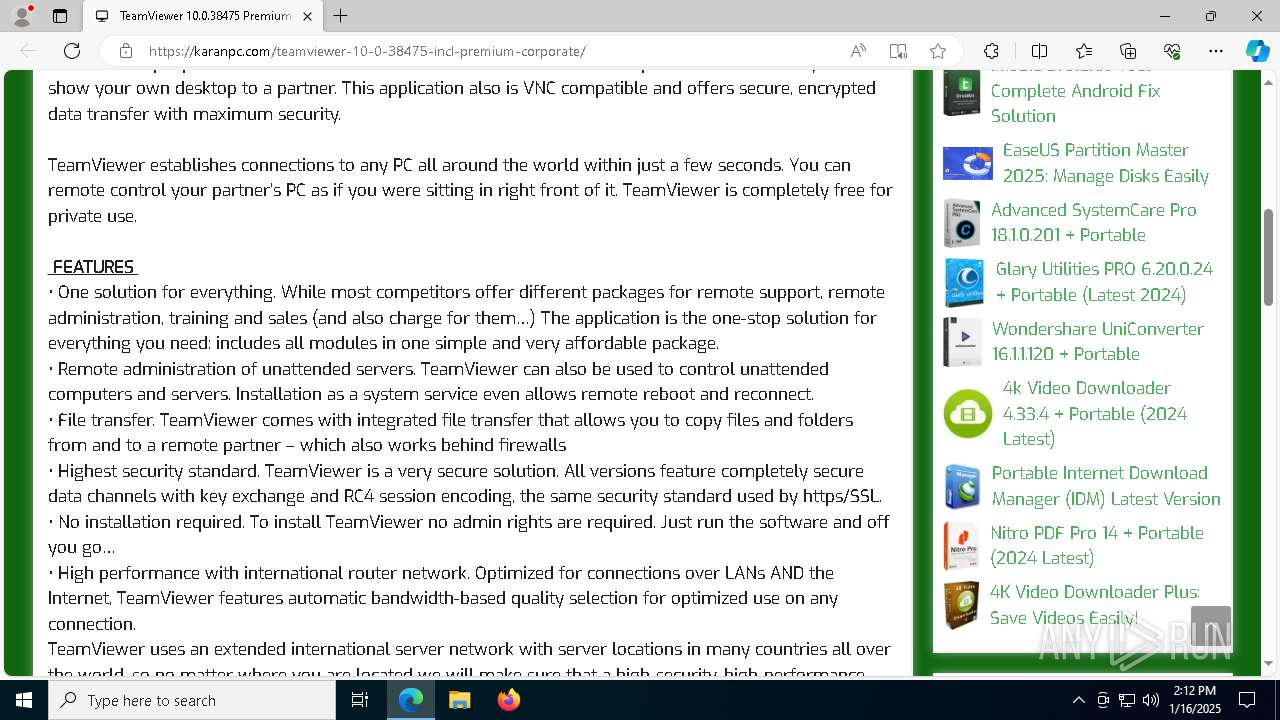Image resolution: width=1280 pixels, height=720 pixels.
Task: Click the scroll-to-top arrow button
Action: 1211,626
